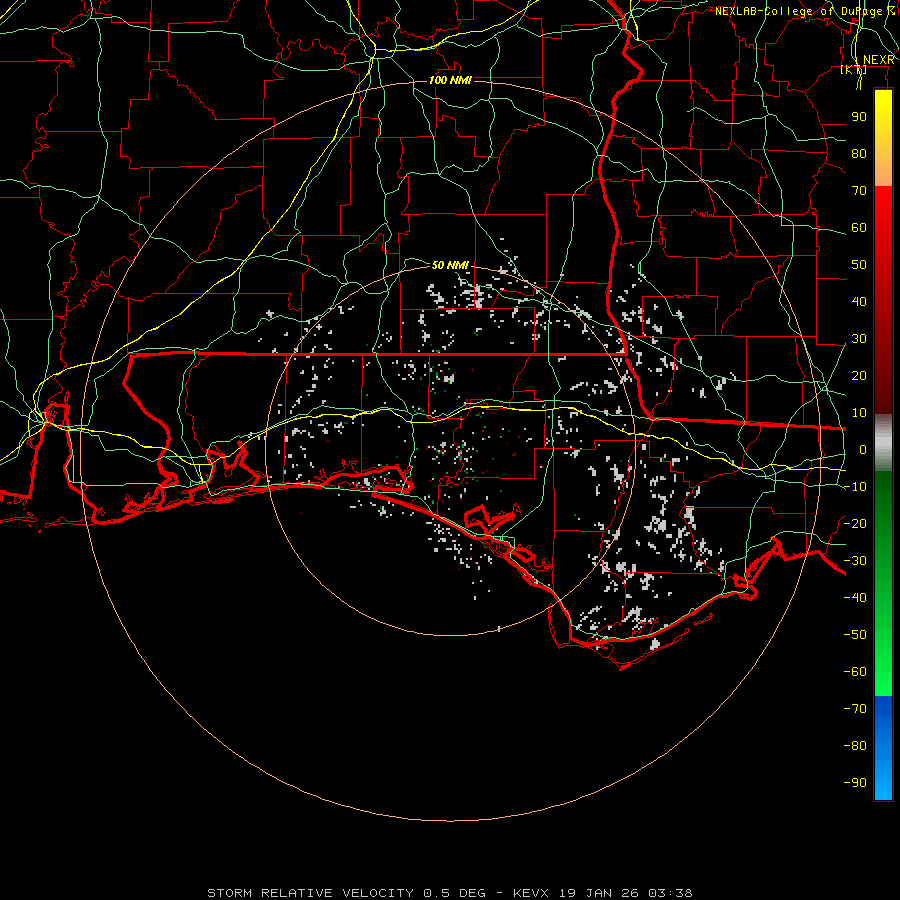
Task: Click the negative 40 knot scale label
Action: (855, 598)
